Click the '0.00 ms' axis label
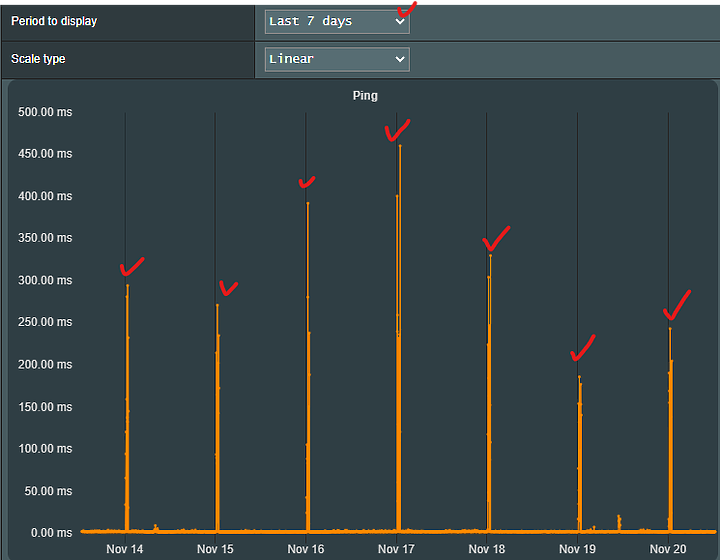Image resolution: width=720 pixels, height=560 pixels. pos(51,533)
